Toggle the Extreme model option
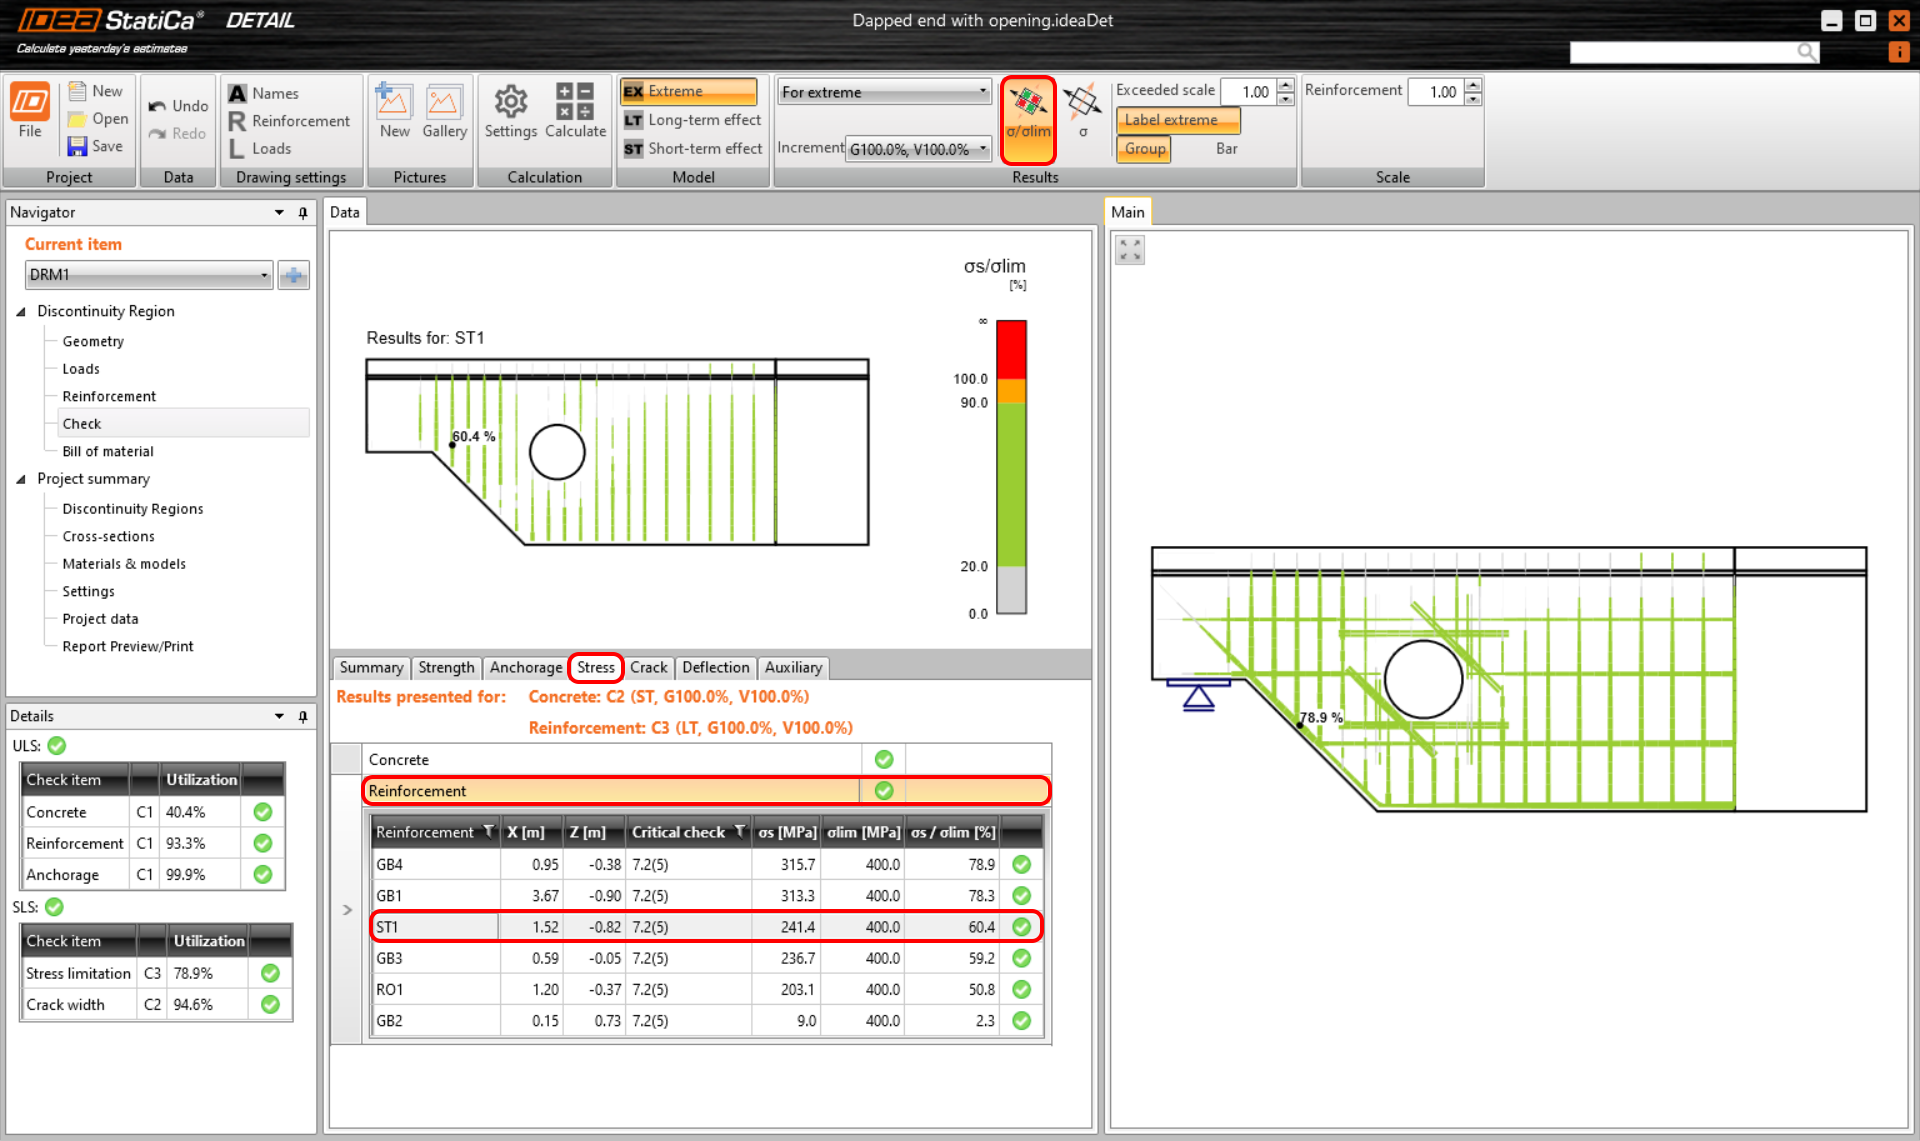The width and height of the screenshot is (1920, 1141). pos(688,91)
